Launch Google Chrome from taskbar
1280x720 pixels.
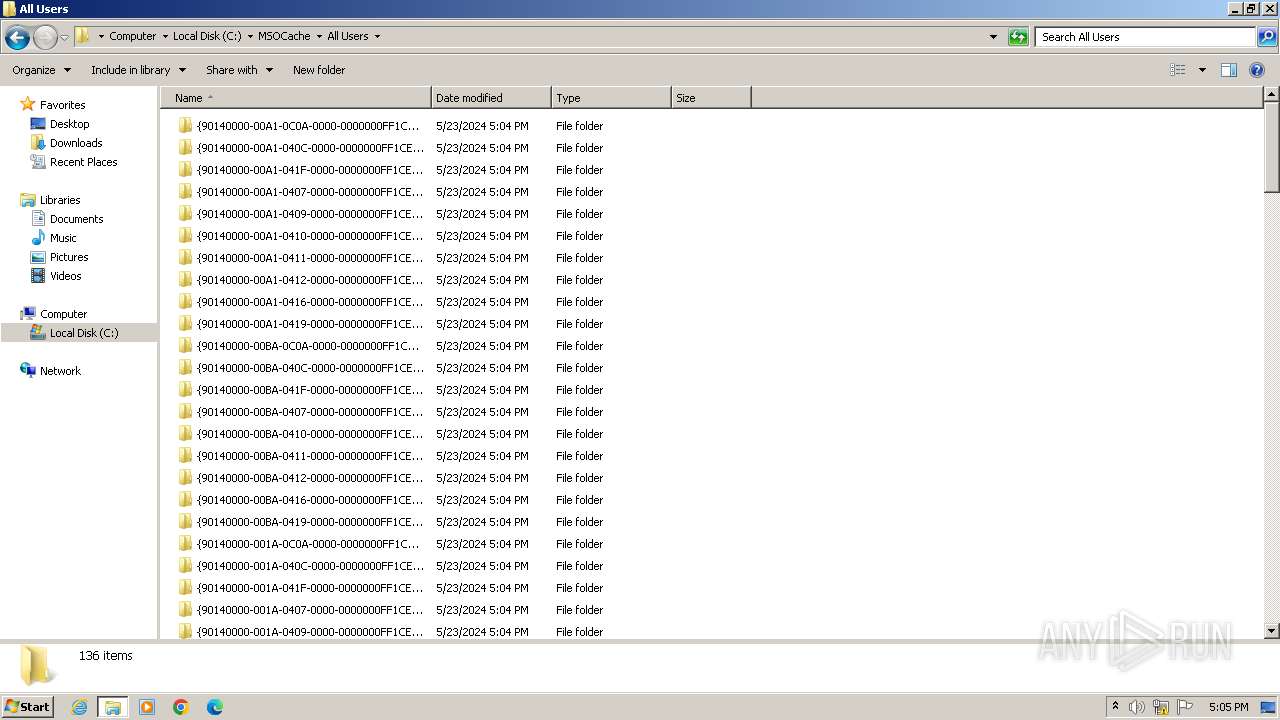click(181, 707)
